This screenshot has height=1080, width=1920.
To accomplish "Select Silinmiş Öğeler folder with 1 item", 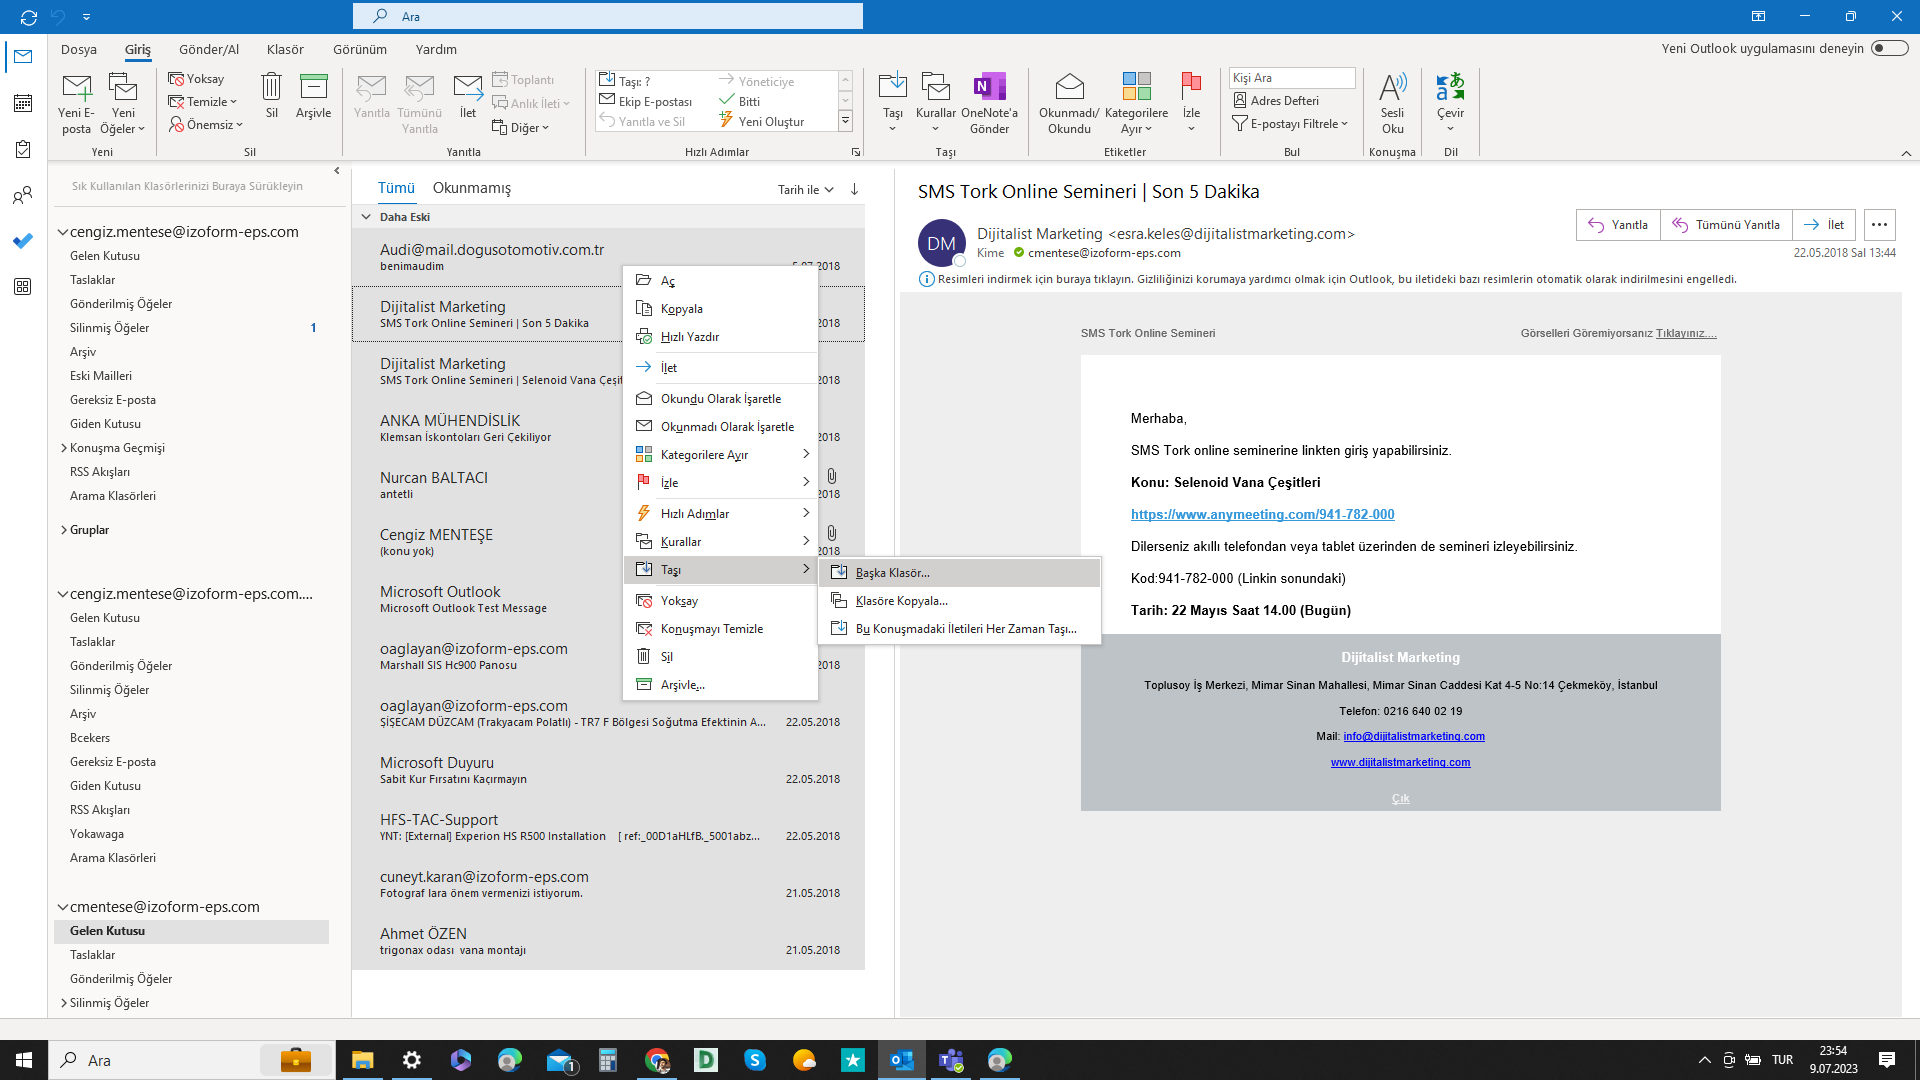I will point(191,328).
